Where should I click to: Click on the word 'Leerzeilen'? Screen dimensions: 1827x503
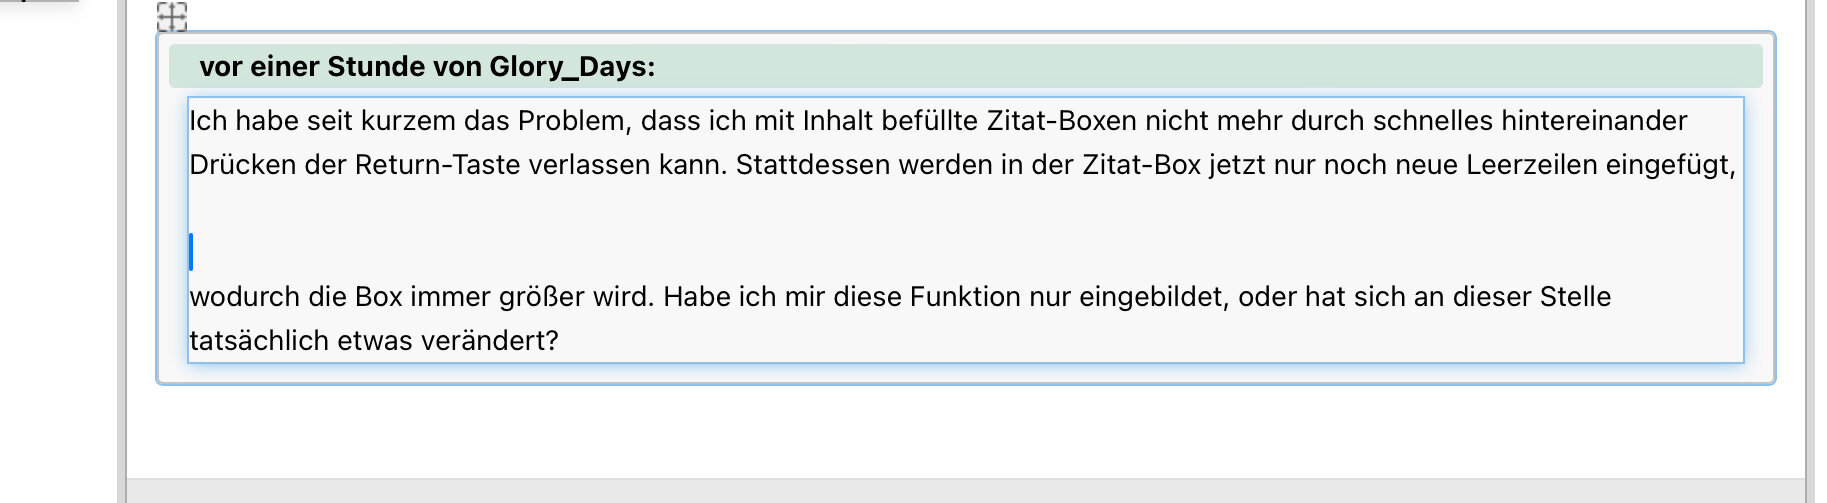point(1531,165)
